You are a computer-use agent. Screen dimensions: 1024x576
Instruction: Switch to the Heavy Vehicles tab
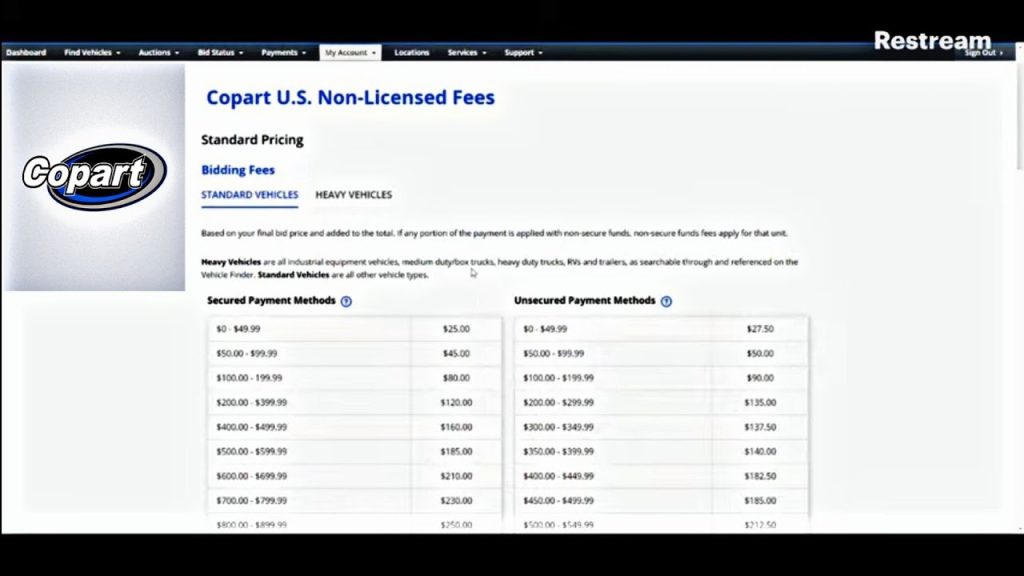pos(353,195)
